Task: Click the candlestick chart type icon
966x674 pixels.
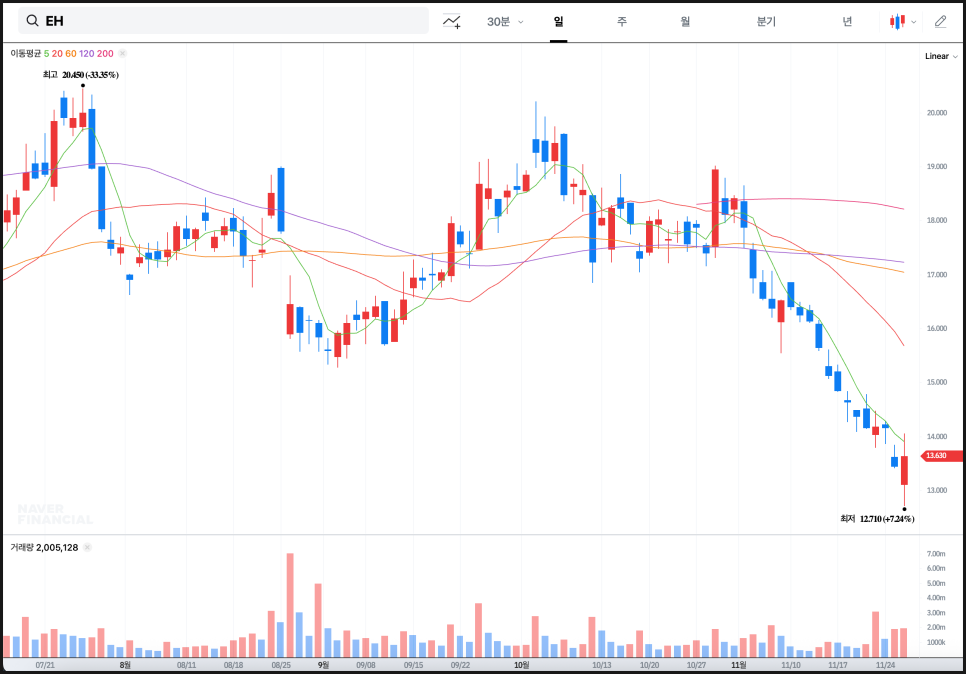Action: (897, 21)
